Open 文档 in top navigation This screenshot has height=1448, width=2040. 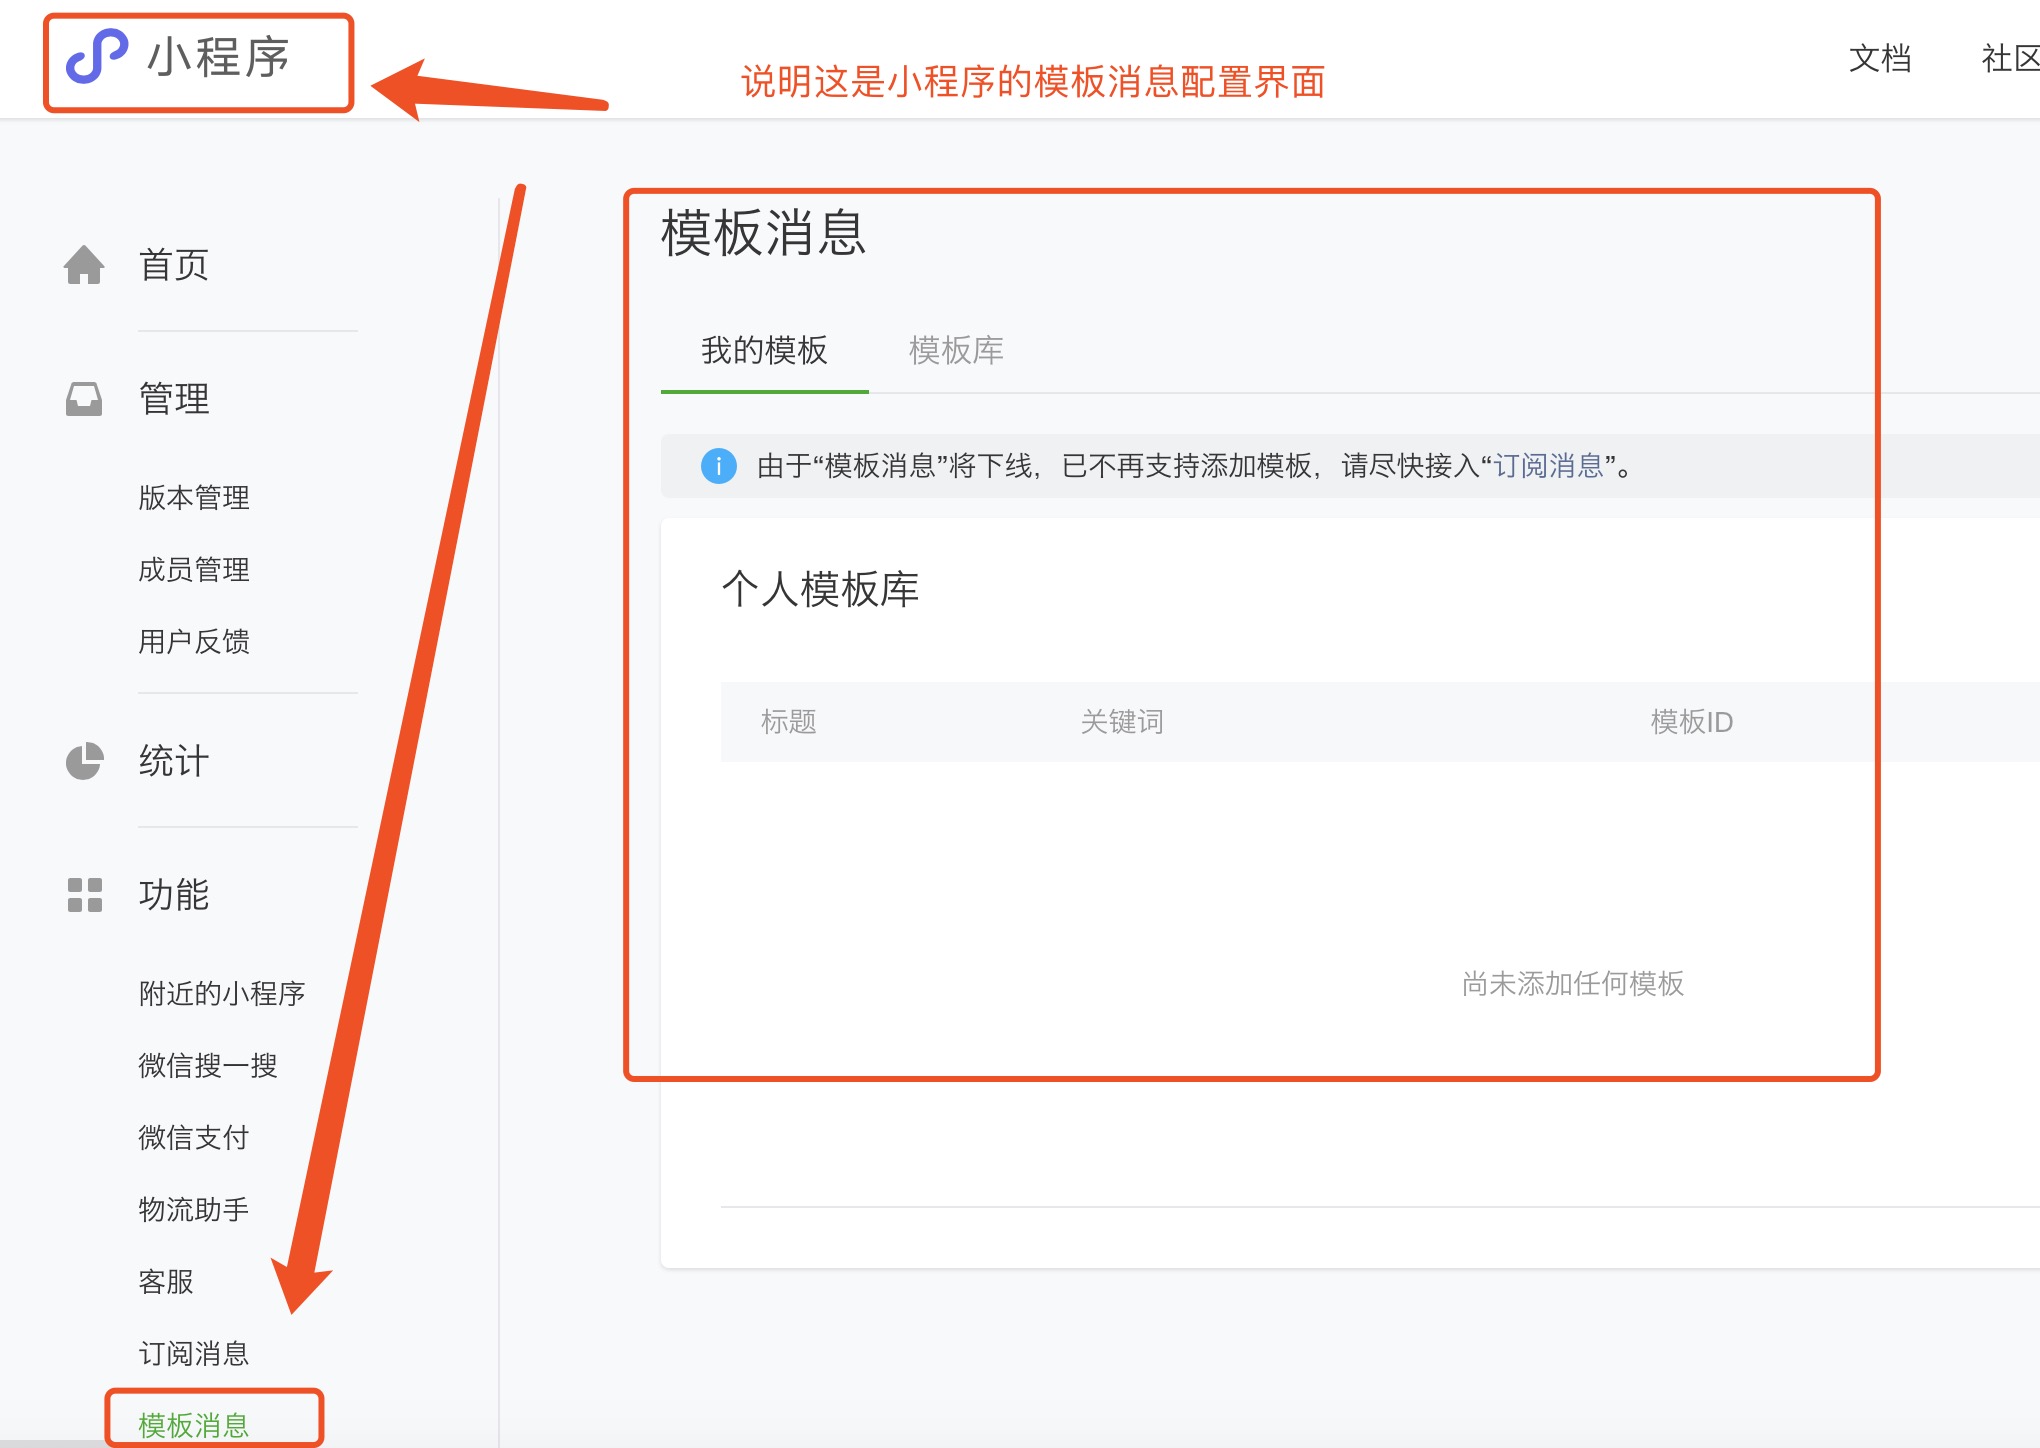tap(1879, 58)
